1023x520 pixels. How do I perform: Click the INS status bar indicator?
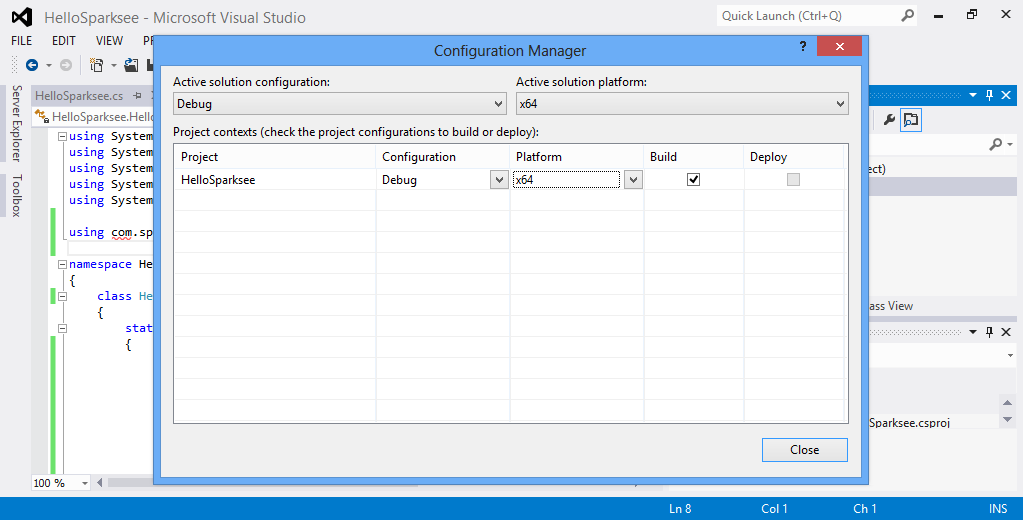pyautogui.click(x=998, y=508)
